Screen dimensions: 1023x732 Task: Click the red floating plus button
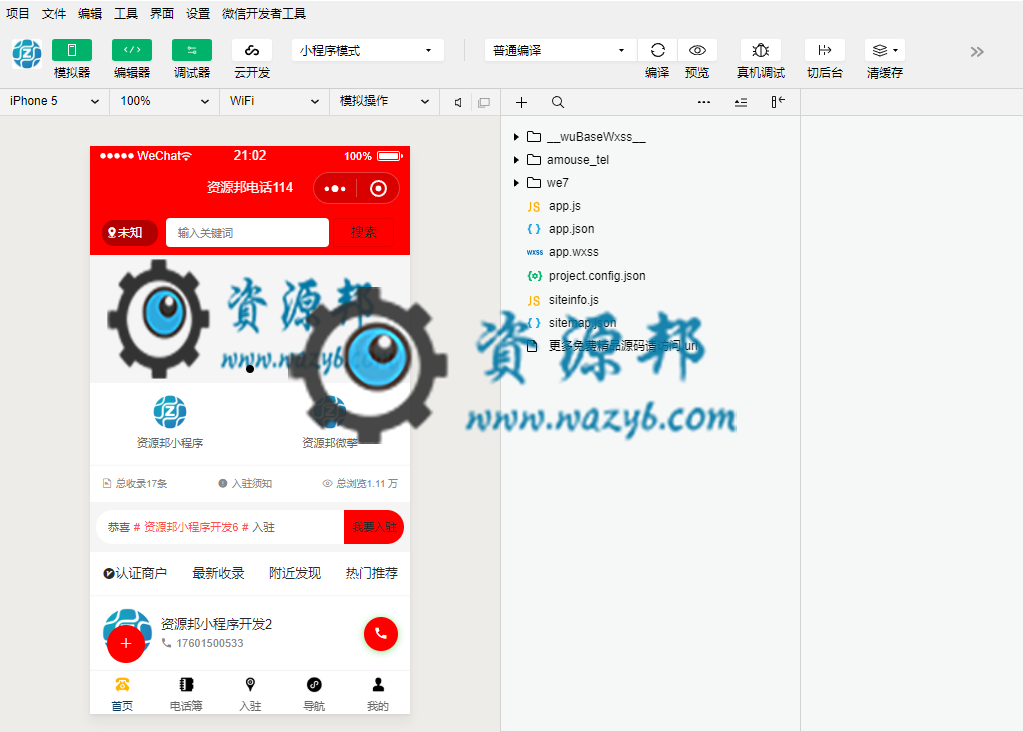click(x=126, y=644)
